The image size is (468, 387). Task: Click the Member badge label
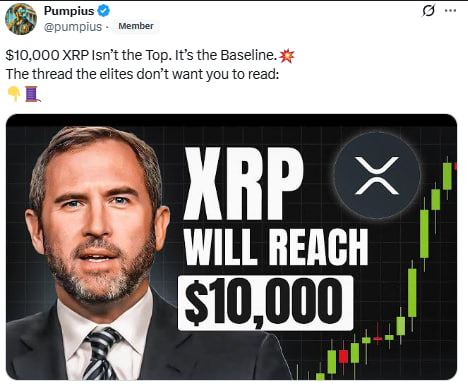pos(136,26)
